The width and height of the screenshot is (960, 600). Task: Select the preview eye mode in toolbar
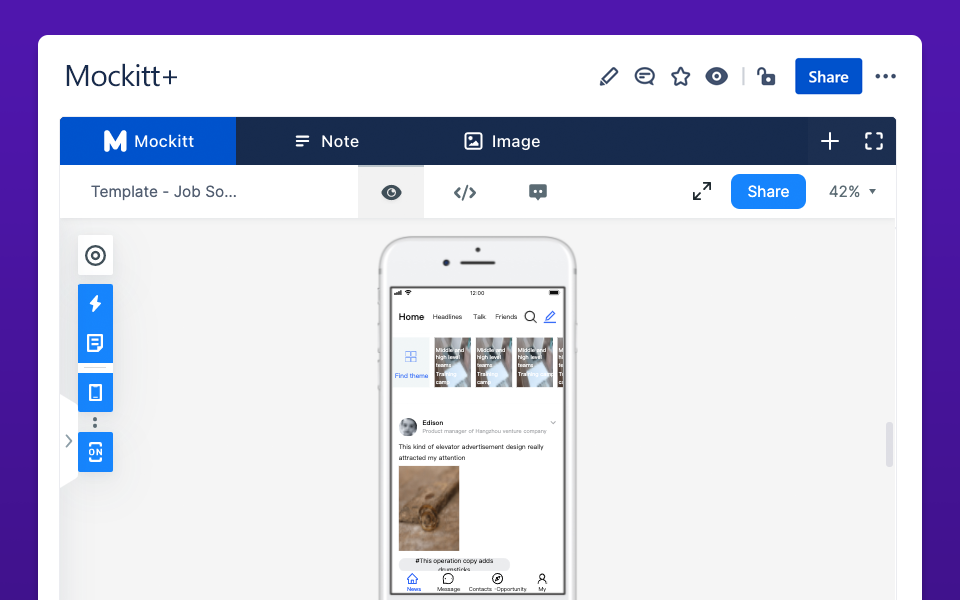391,192
